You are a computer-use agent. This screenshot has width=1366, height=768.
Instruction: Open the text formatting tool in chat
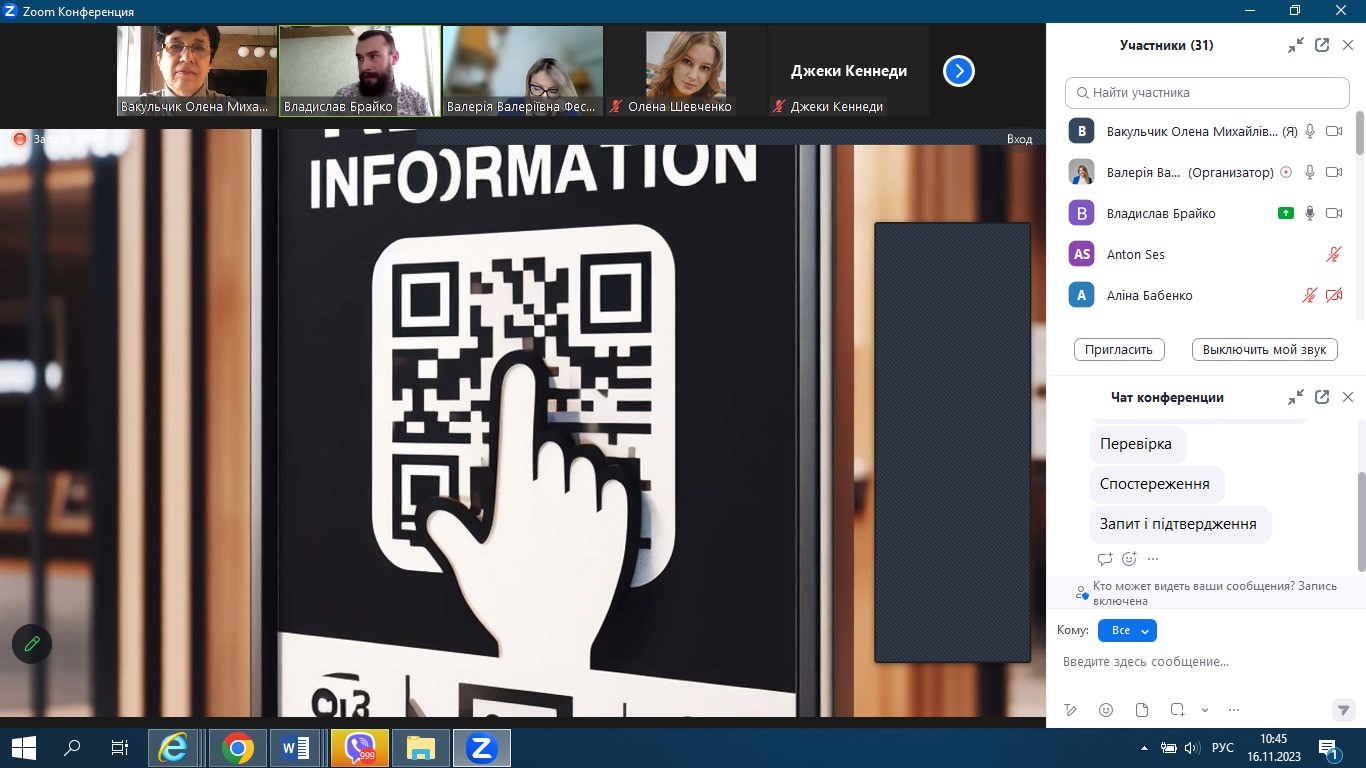click(1071, 710)
